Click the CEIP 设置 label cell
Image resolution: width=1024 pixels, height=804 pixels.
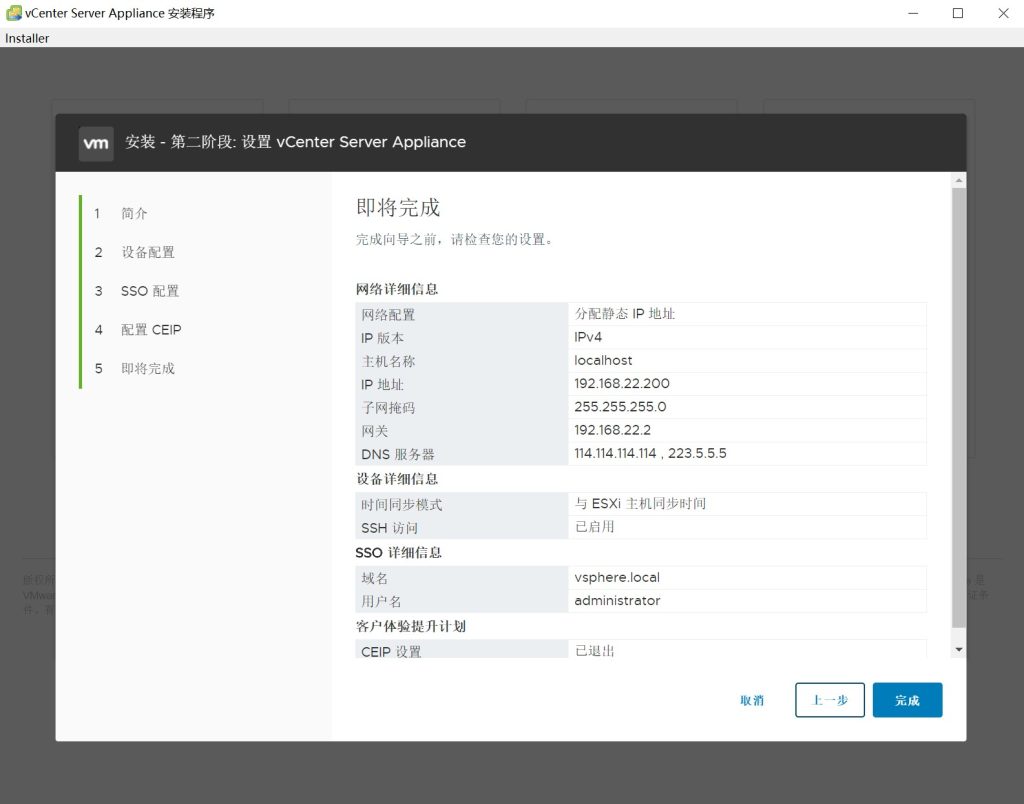click(x=462, y=649)
